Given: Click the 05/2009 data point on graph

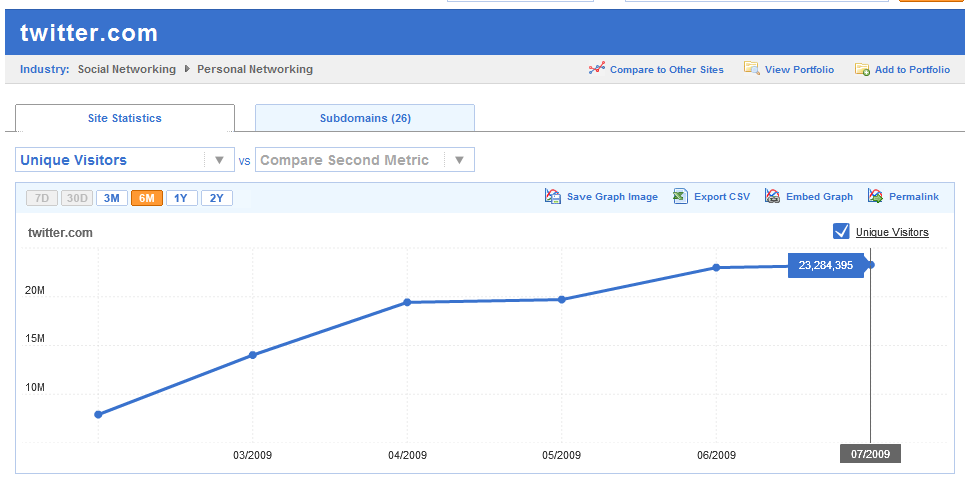Looking at the screenshot, I should (562, 299).
